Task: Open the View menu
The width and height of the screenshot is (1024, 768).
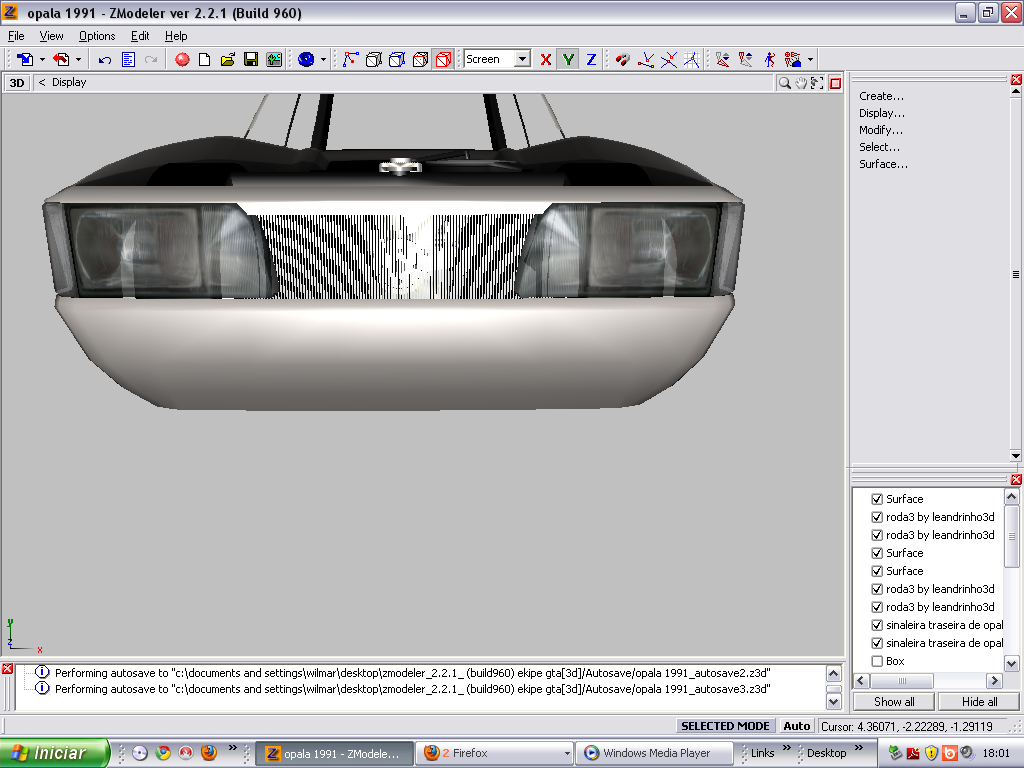Action: pyautogui.click(x=51, y=36)
